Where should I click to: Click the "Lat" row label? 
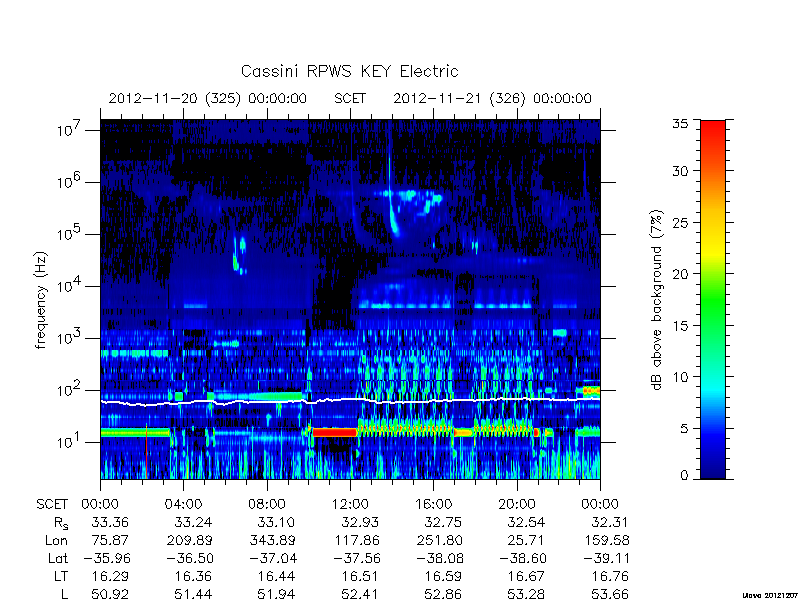tap(58, 559)
